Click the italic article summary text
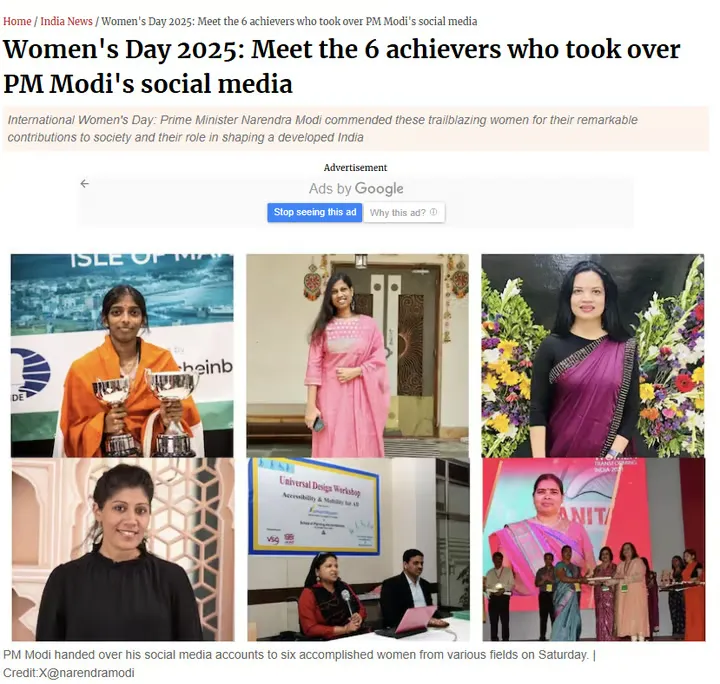Image resolution: width=720 pixels, height=684 pixels. click(x=322, y=129)
